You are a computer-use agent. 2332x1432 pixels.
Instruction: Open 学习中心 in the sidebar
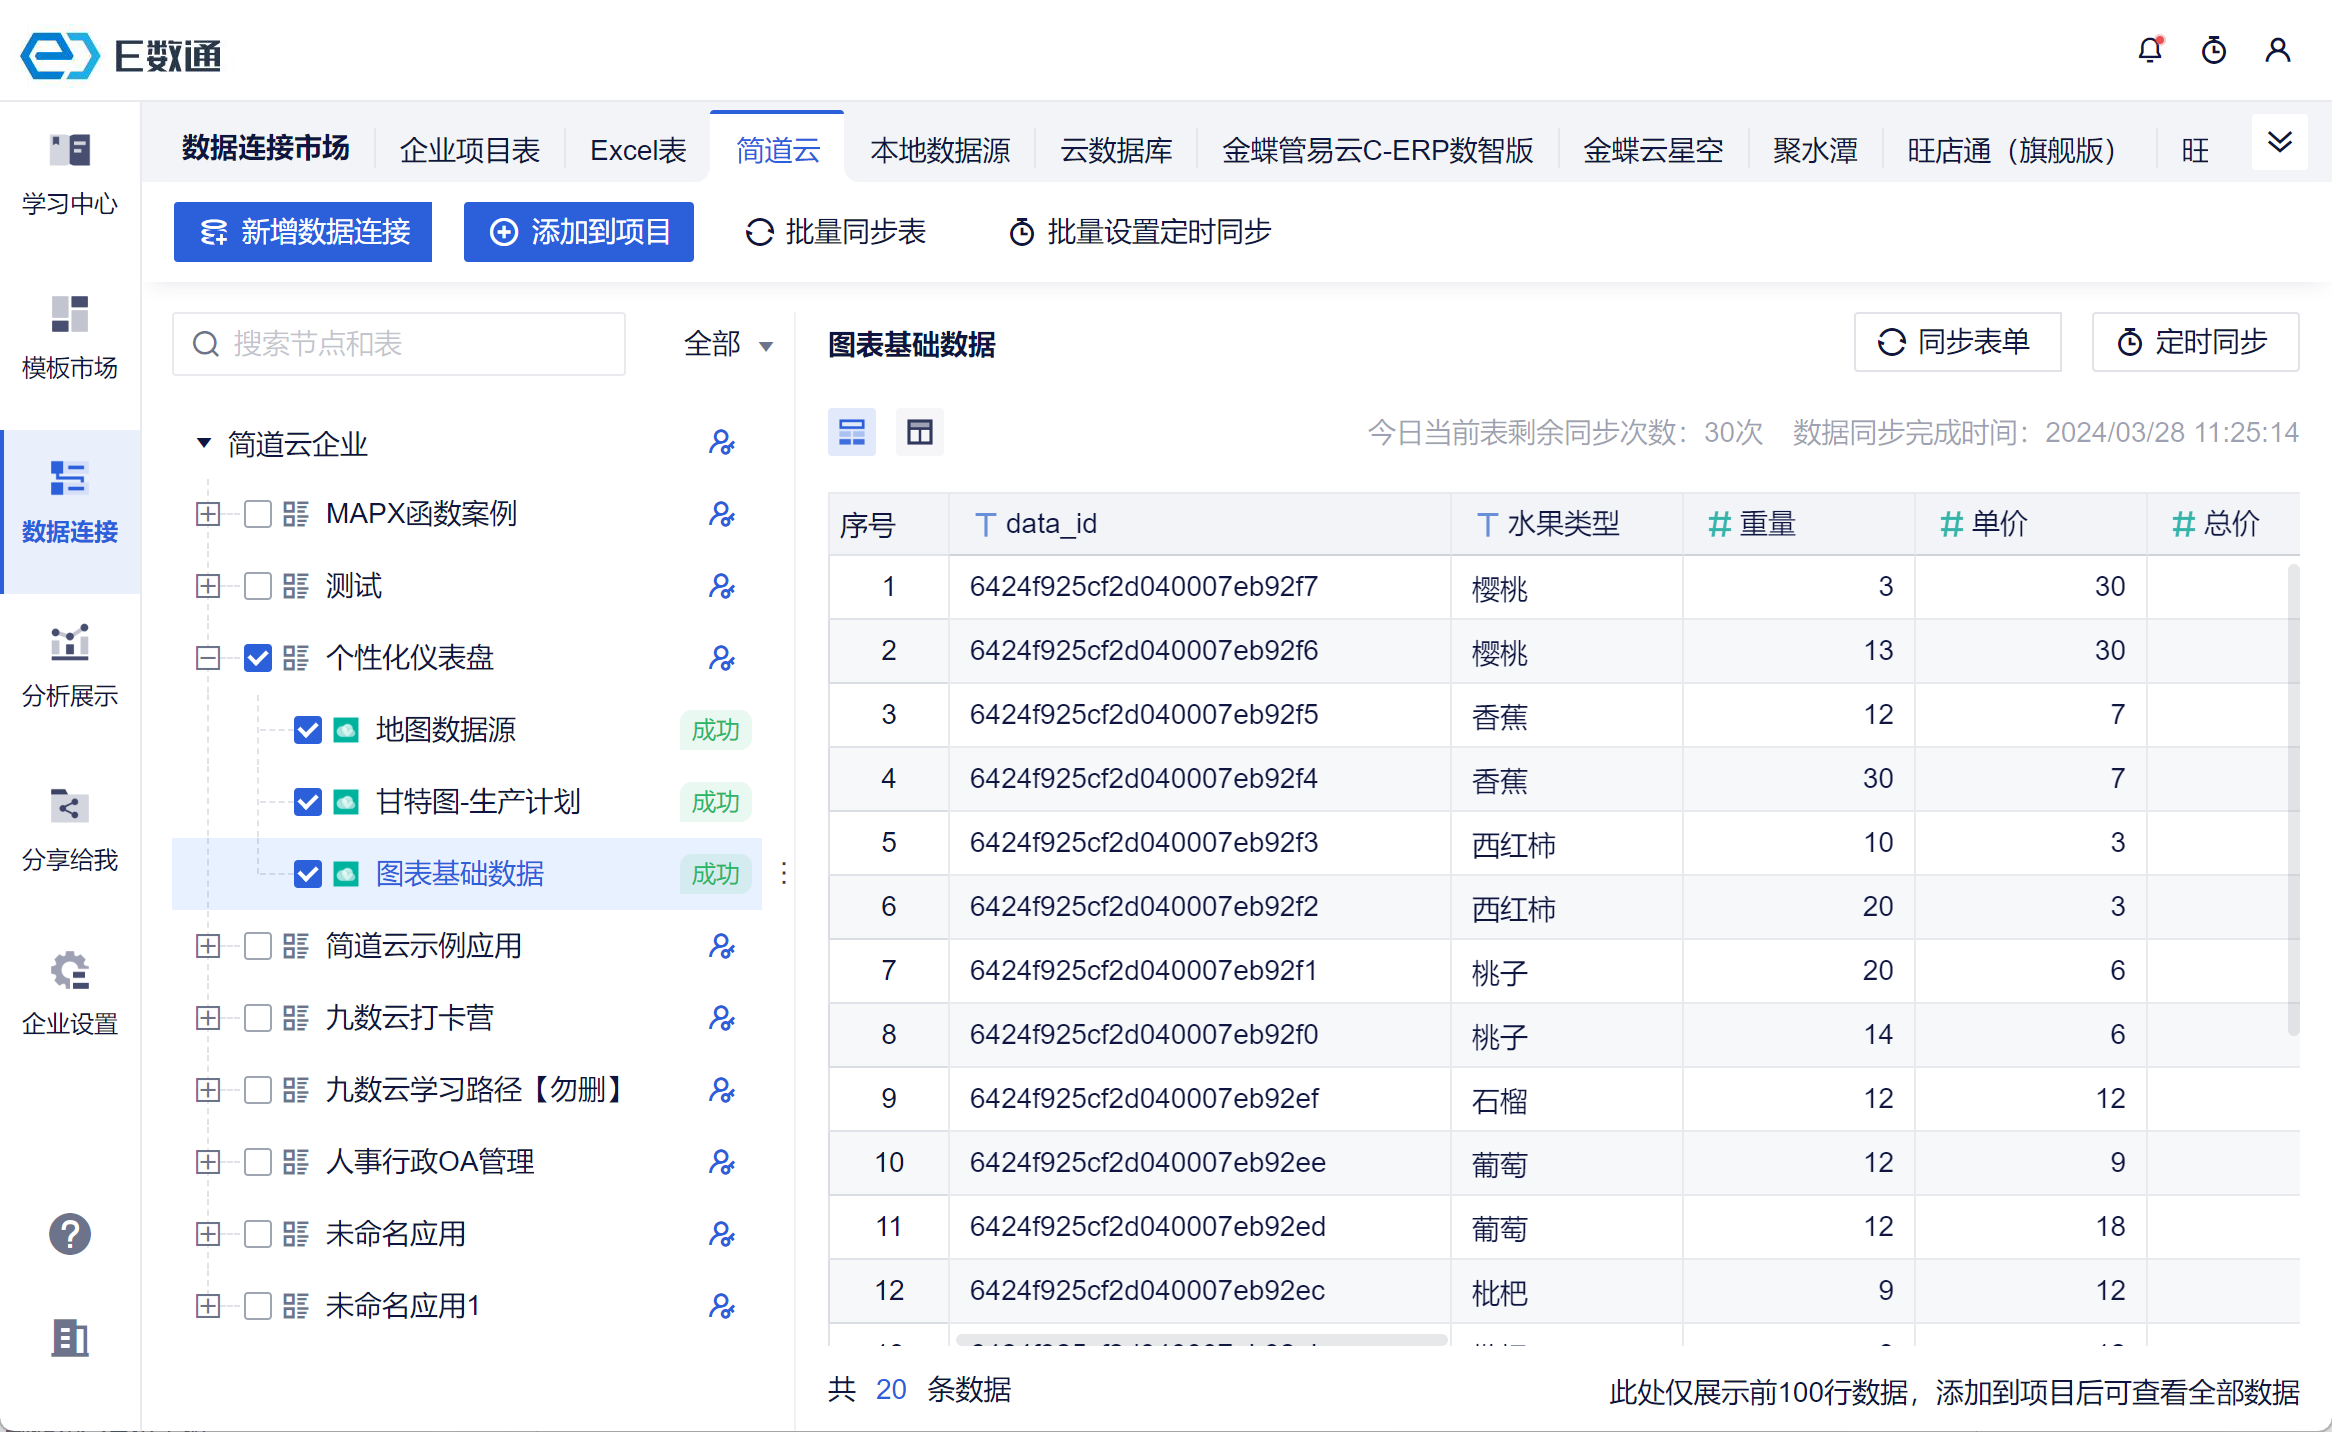tap(70, 175)
